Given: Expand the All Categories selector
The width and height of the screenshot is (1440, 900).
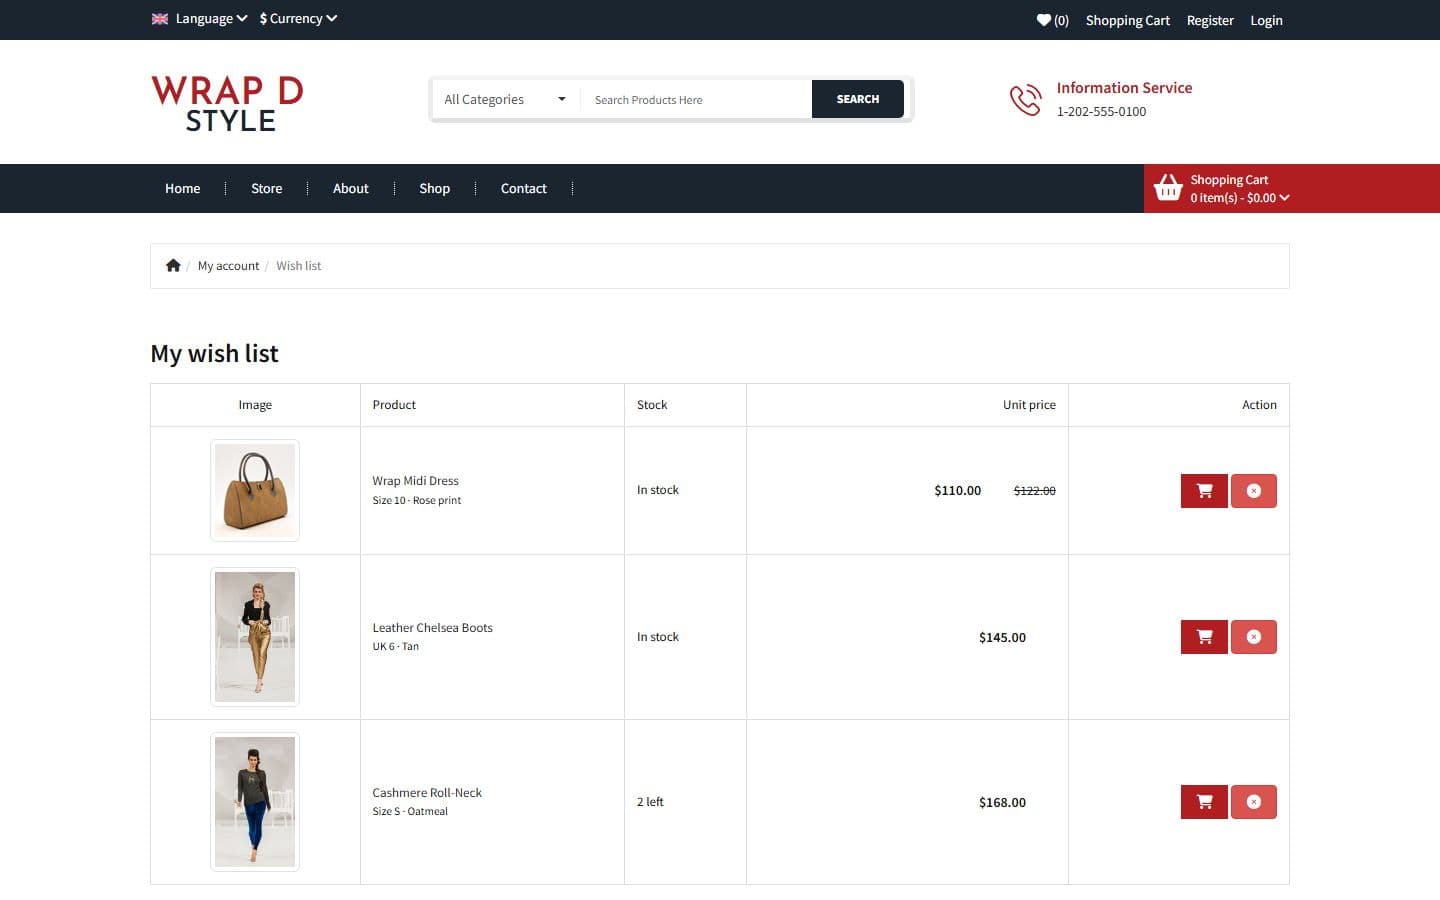Looking at the screenshot, I should pos(505,99).
